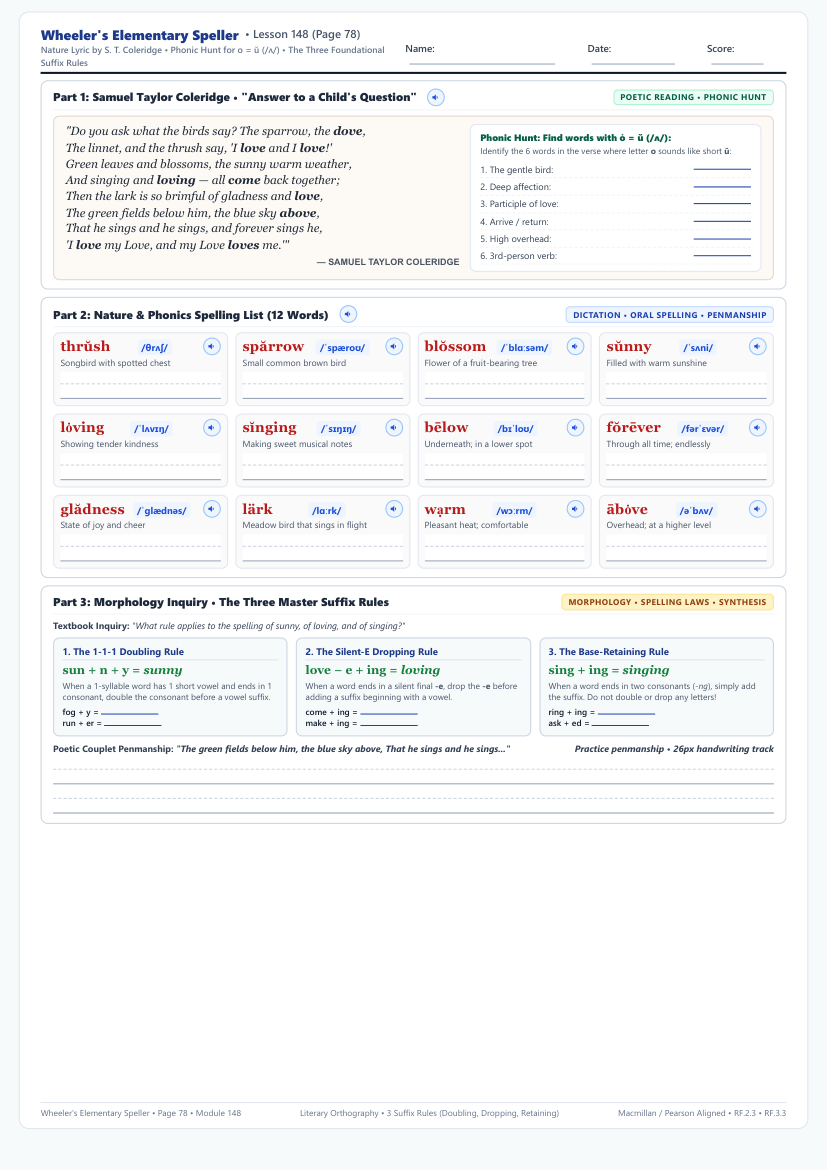Play pronunciation of the word below

tap(575, 428)
